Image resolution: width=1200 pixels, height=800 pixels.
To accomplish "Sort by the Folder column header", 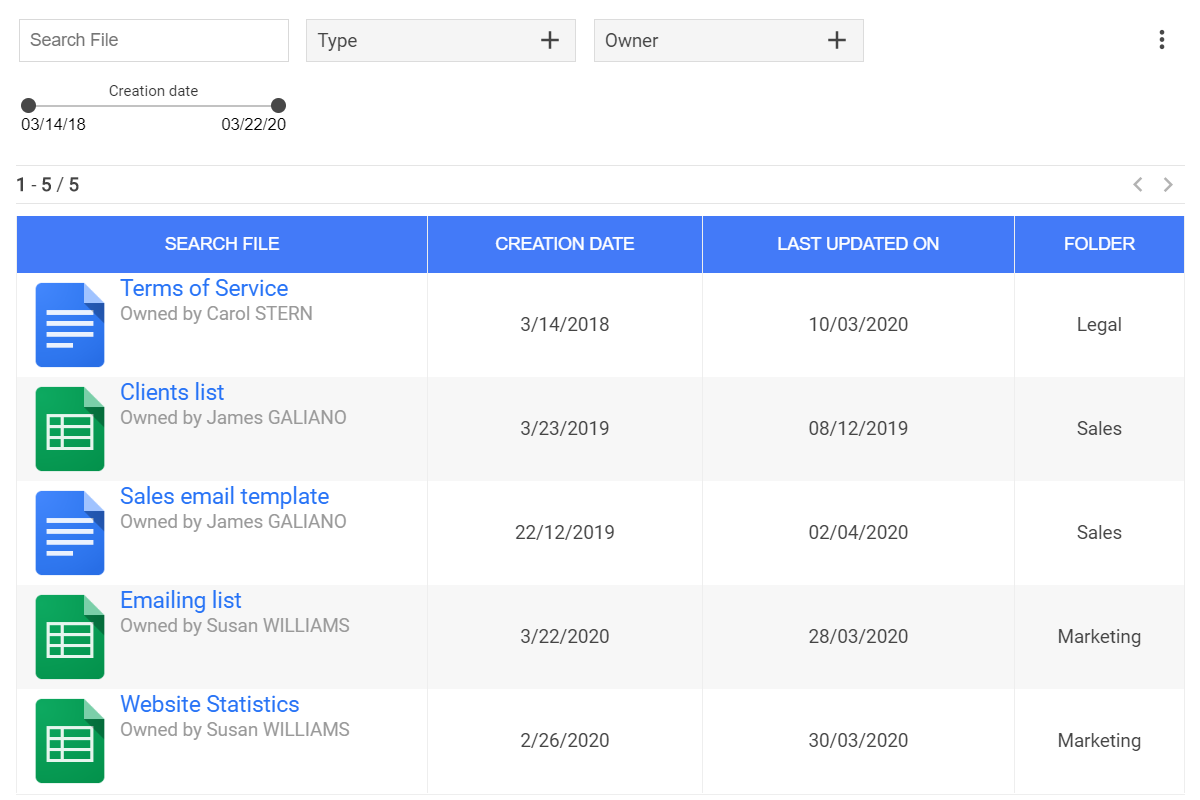I will [x=1099, y=244].
